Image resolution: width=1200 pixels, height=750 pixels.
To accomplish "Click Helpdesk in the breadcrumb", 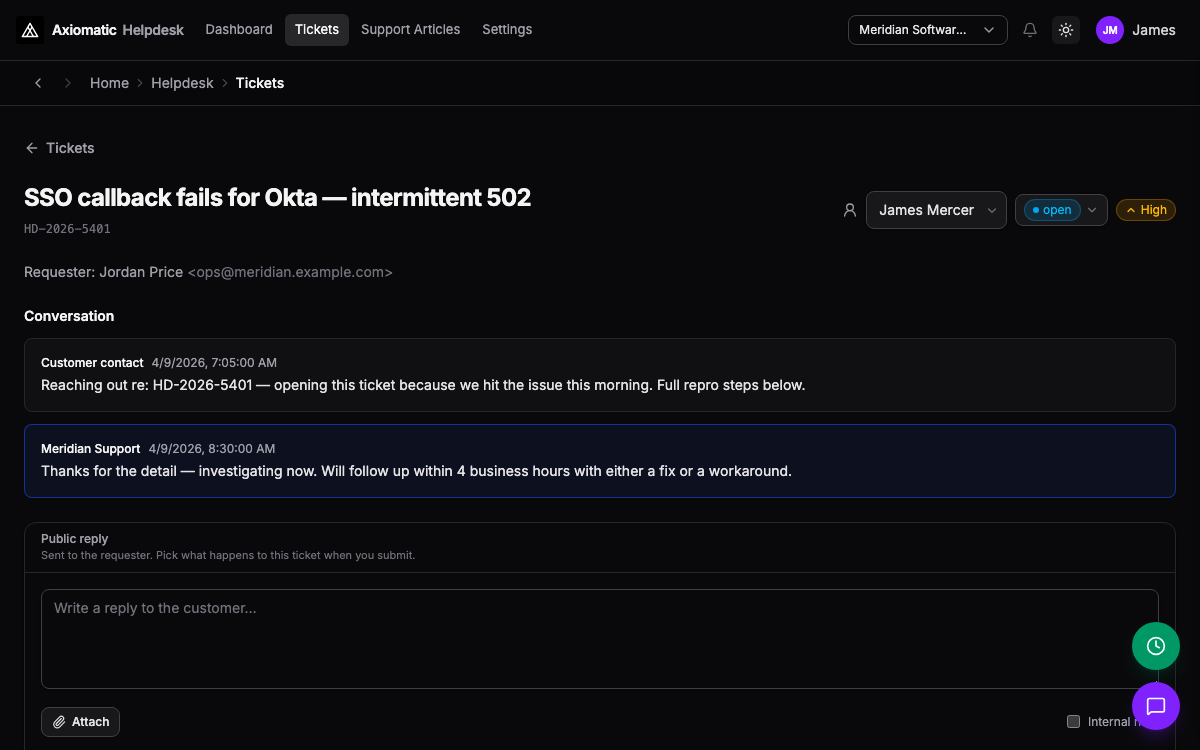I will point(182,83).
